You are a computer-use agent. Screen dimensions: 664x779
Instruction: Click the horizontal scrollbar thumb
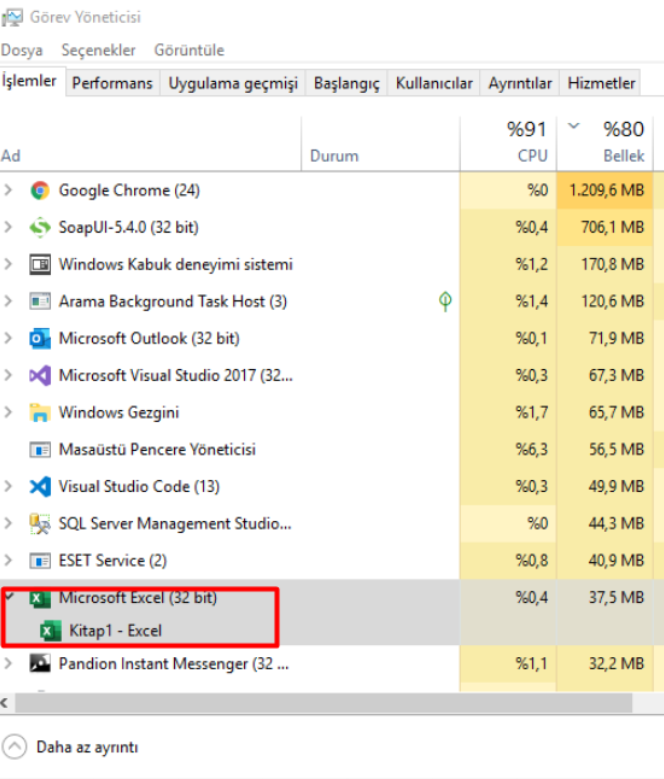tap(323, 703)
